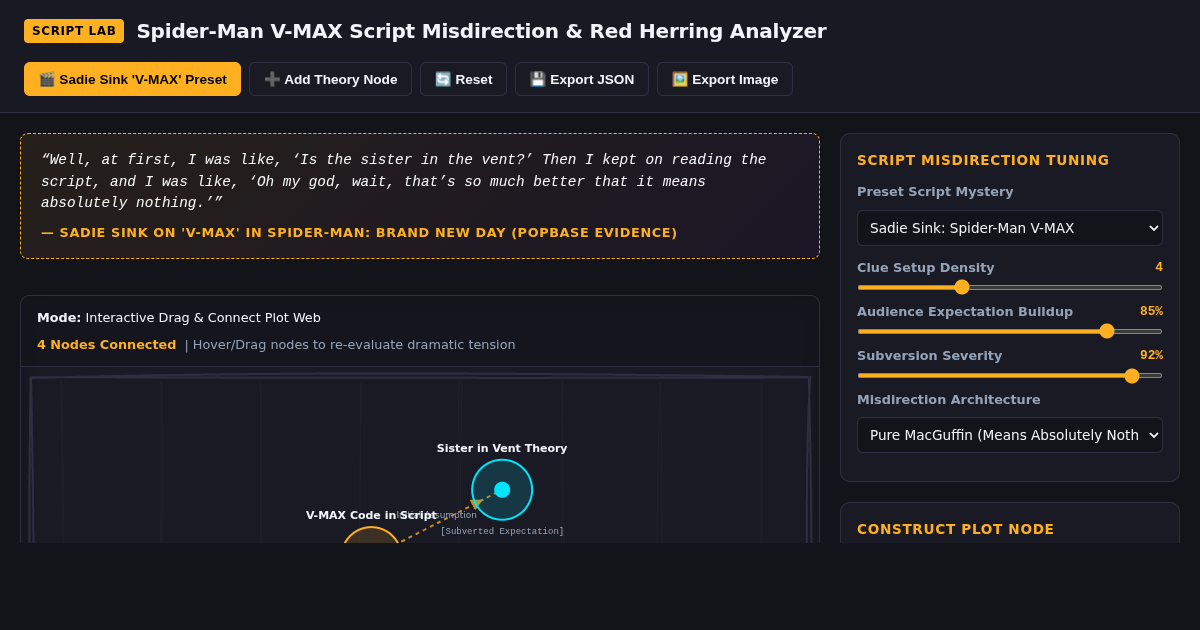Click the 'Construct Plot Node' heading

point(955,529)
